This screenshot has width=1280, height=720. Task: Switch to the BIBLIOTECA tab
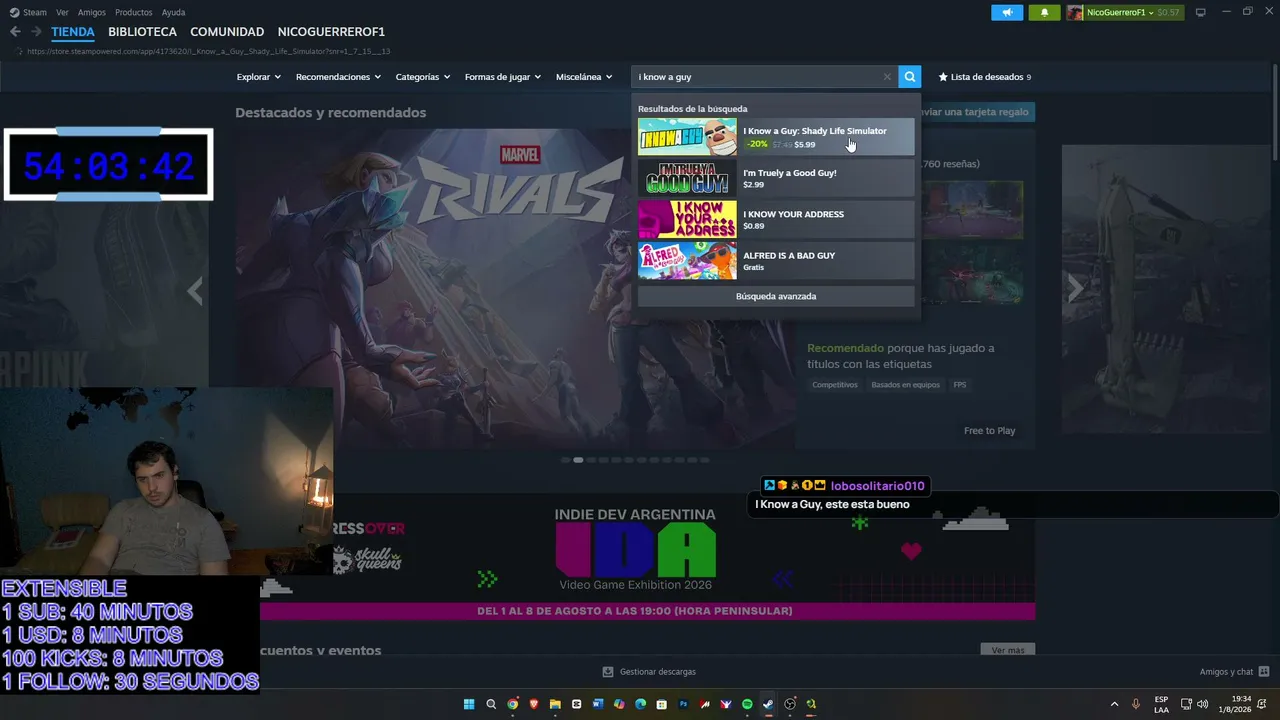(142, 32)
